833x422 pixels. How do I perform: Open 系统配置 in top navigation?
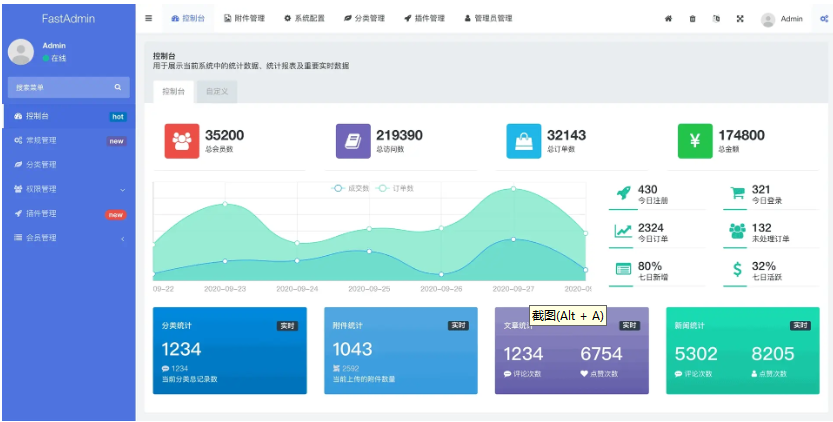304,19
